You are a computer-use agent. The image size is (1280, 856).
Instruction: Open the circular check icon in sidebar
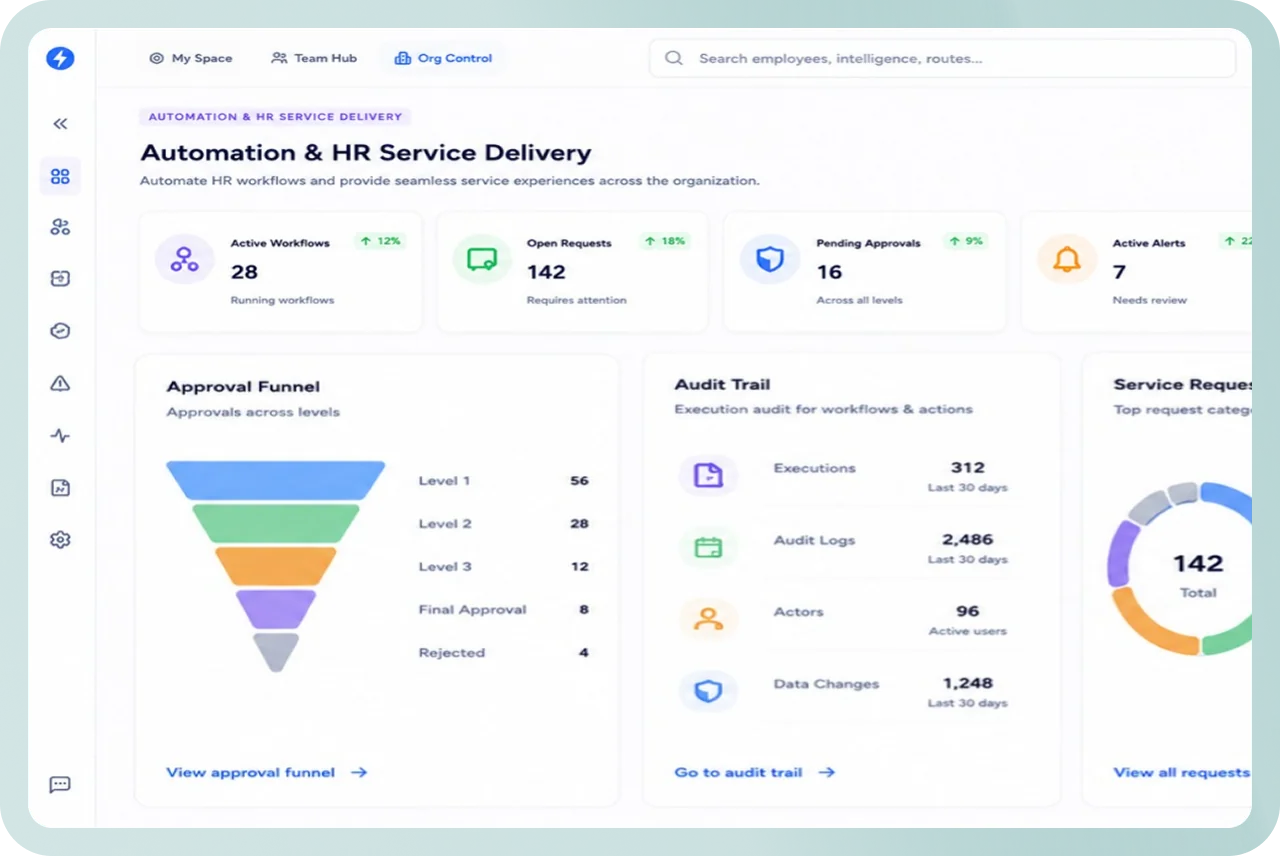pos(60,331)
